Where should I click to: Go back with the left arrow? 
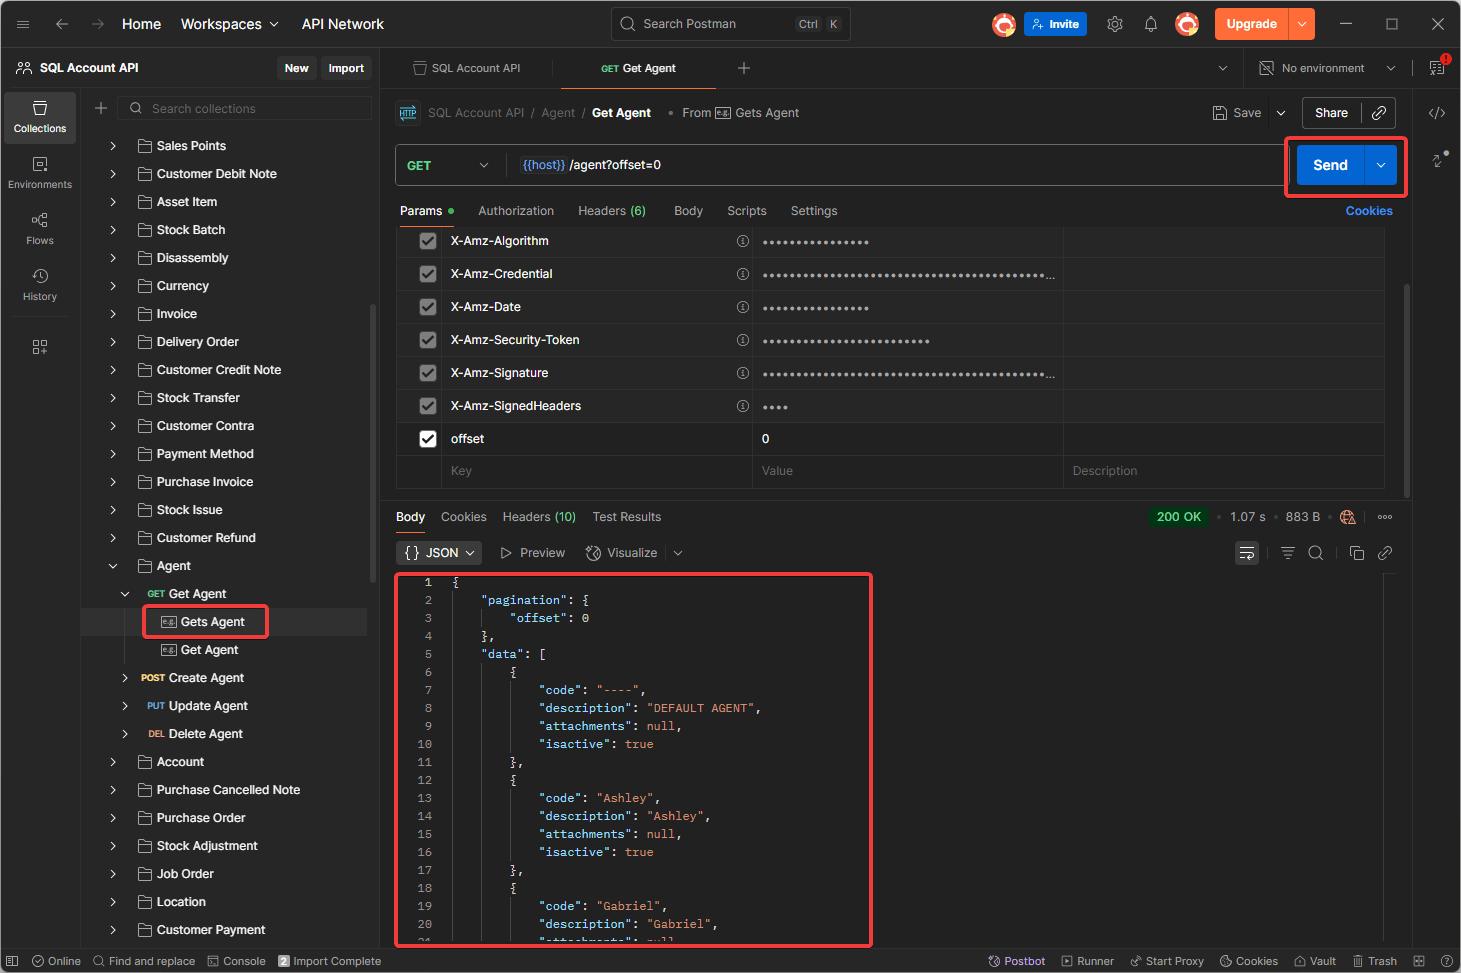pyautogui.click(x=62, y=24)
